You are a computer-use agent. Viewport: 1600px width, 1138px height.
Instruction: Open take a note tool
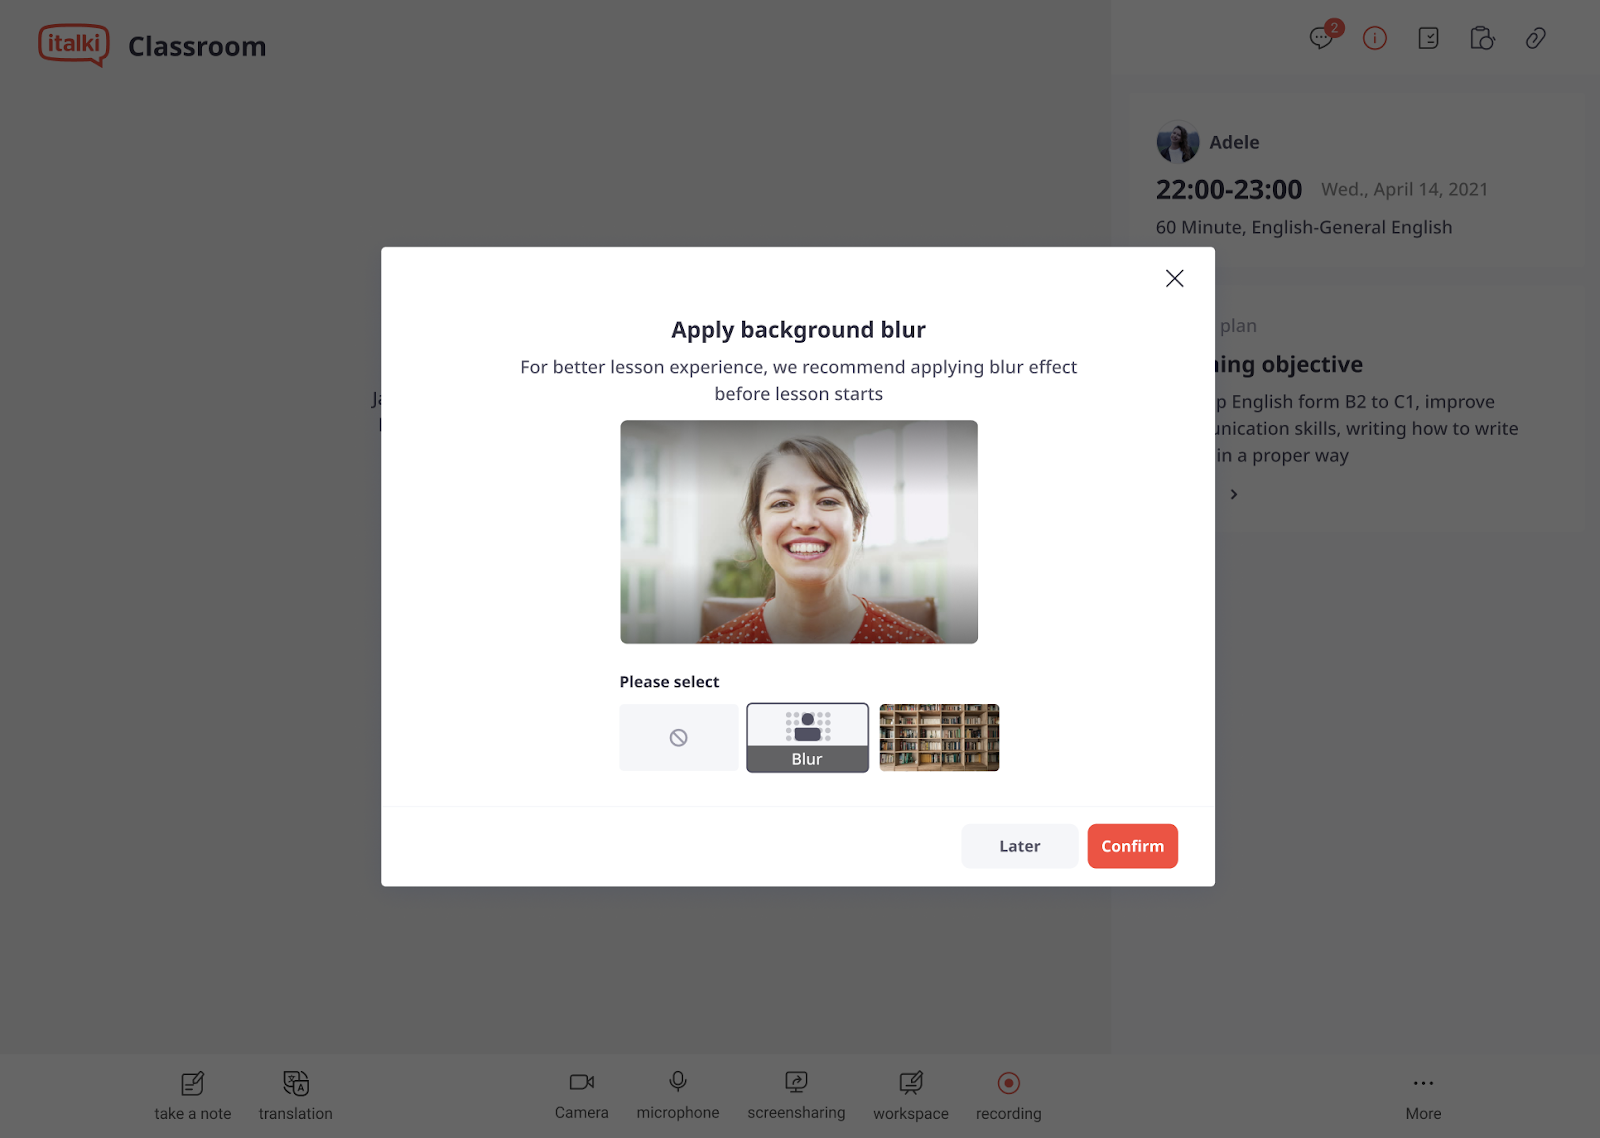point(193,1096)
